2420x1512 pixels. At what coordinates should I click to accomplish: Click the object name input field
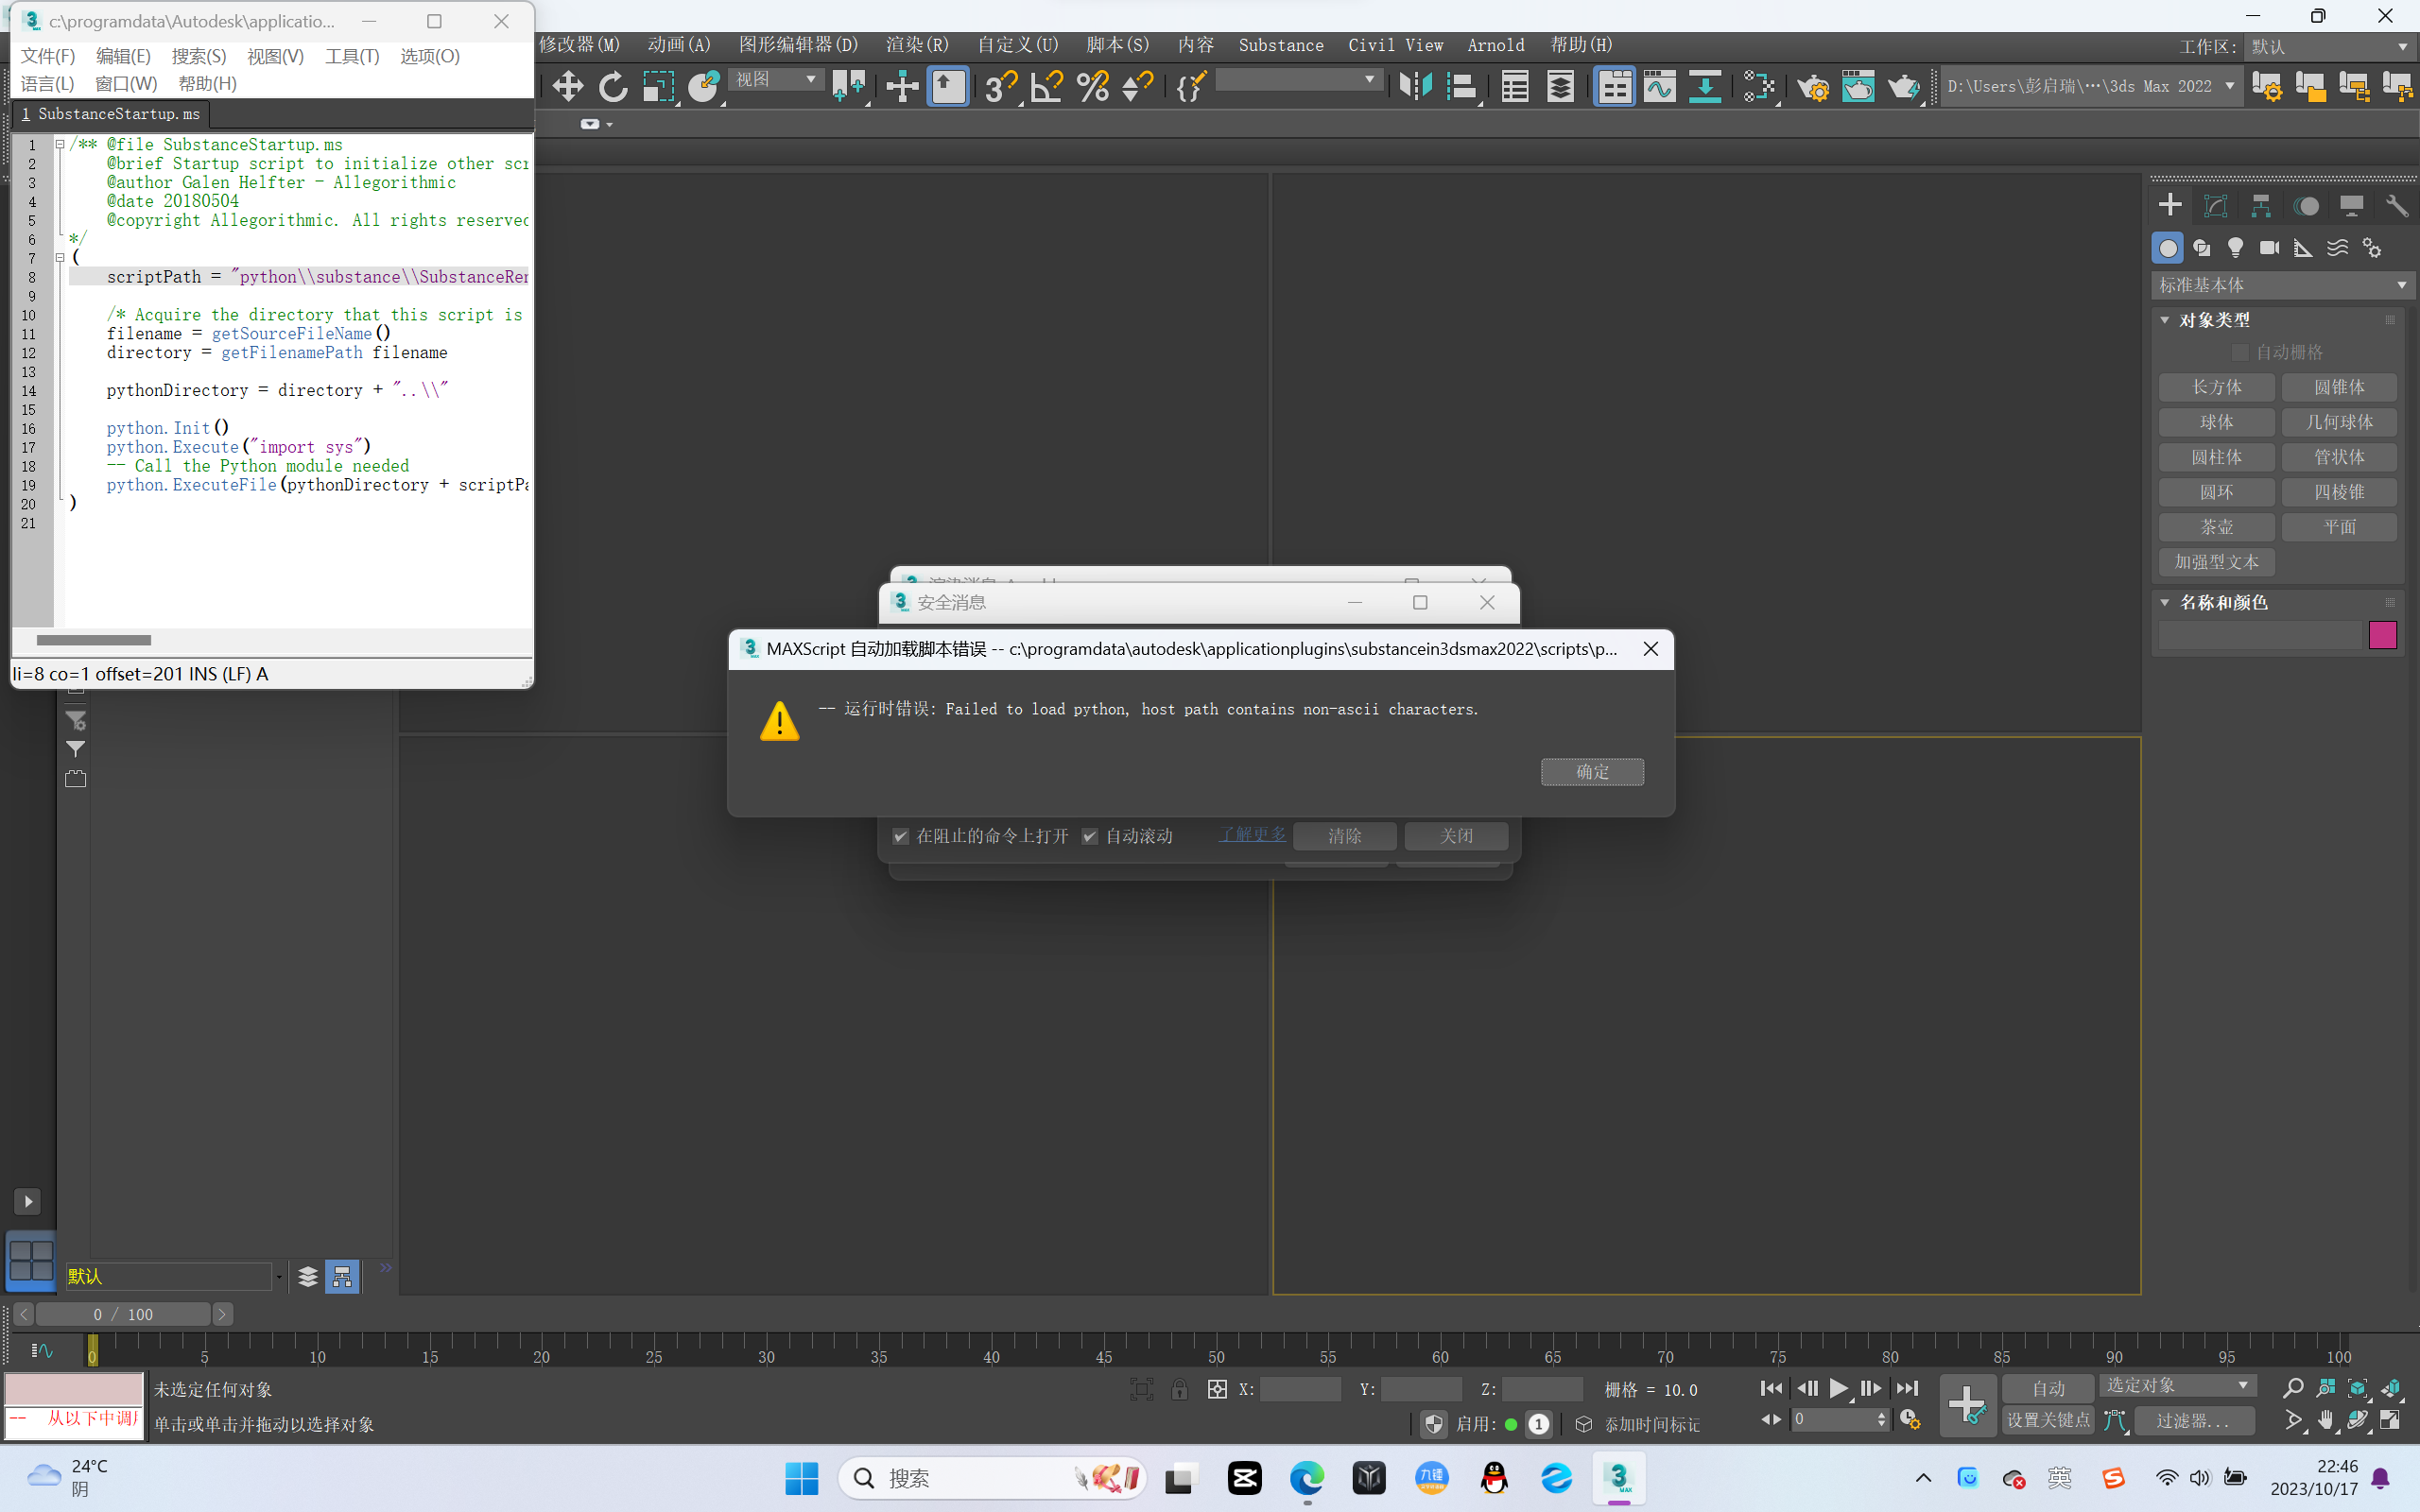(2260, 635)
